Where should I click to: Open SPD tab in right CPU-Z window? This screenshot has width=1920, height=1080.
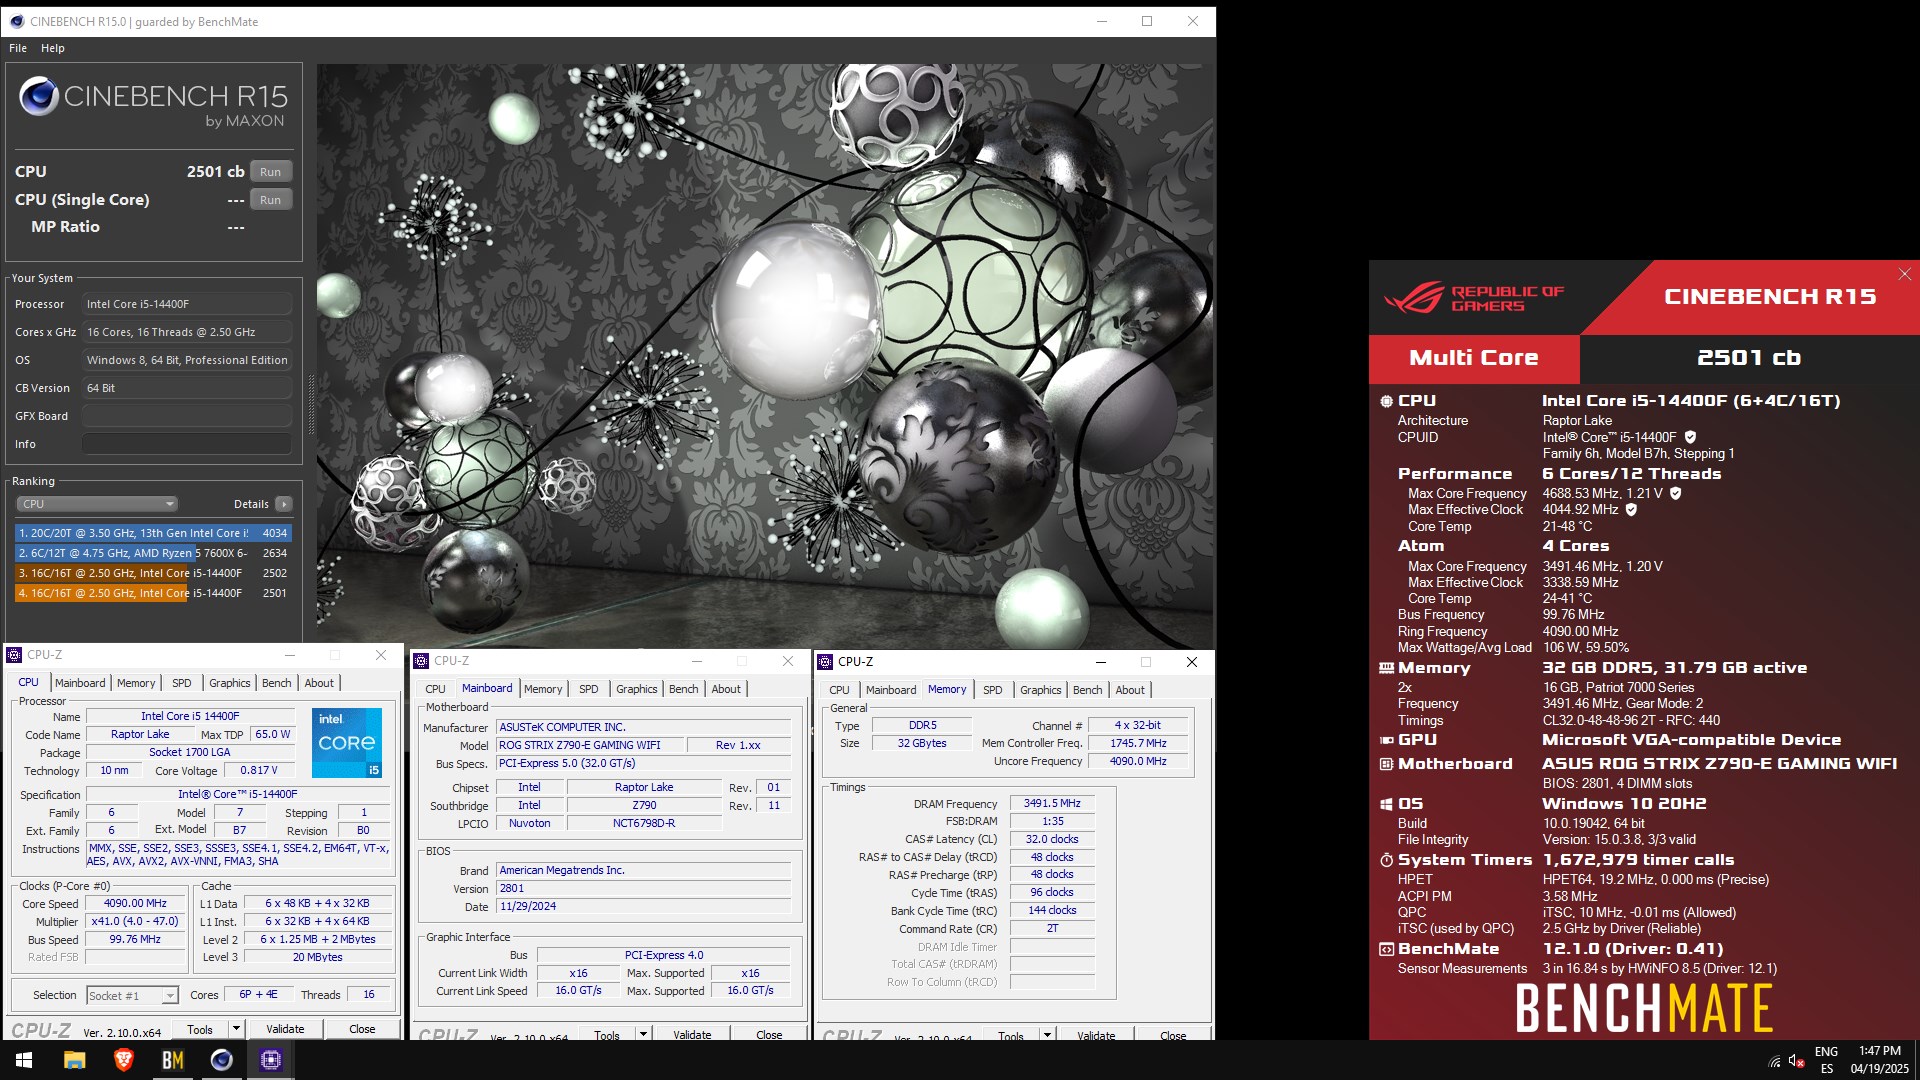(x=993, y=690)
